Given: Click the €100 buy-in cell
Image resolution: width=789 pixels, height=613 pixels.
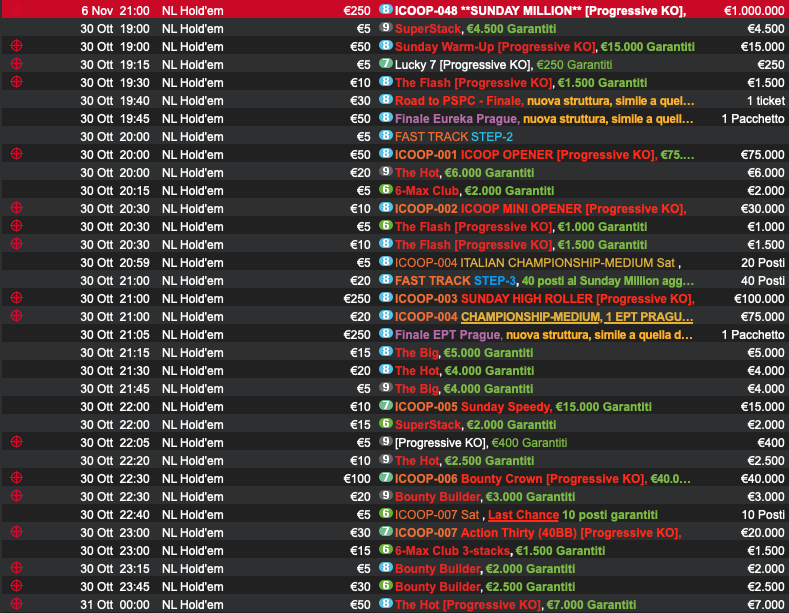Looking at the screenshot, I should pos(357,479).
